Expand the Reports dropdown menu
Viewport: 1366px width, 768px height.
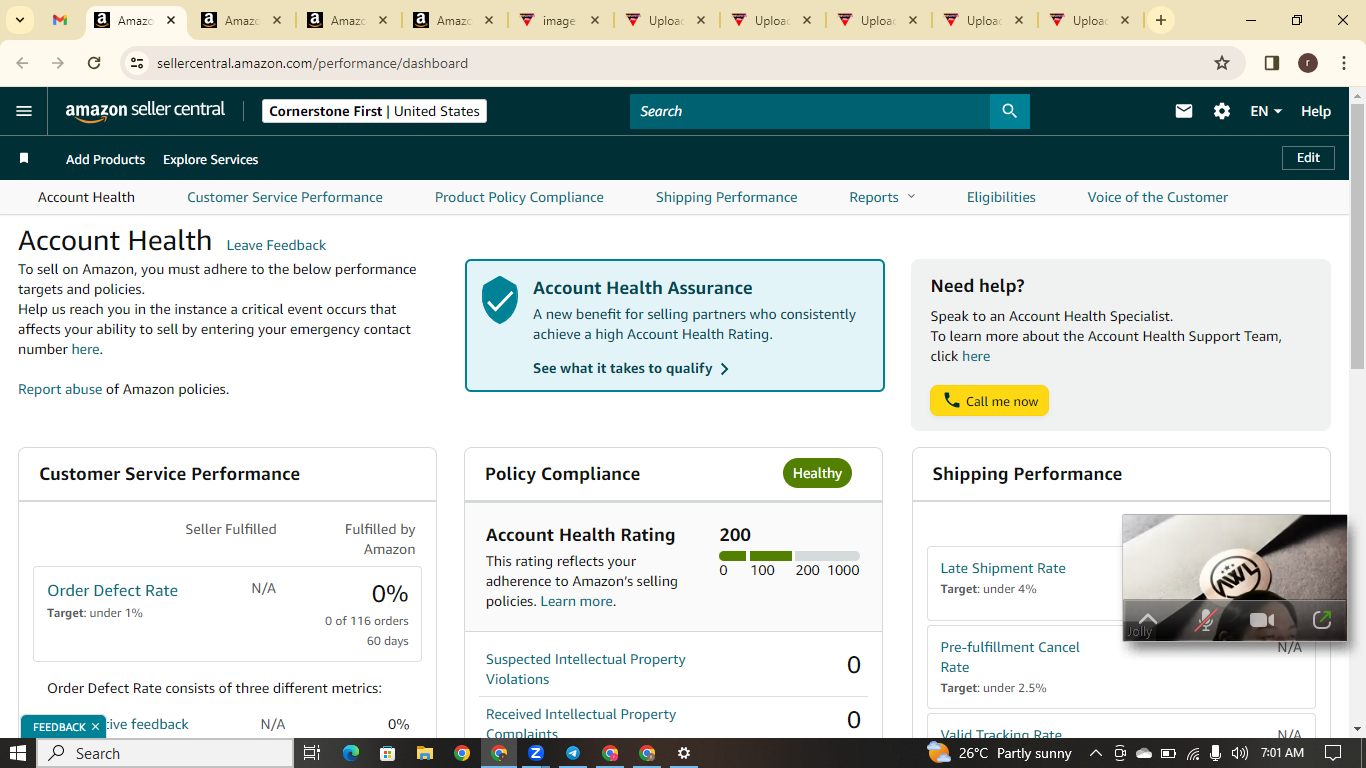[x=882, y=197]
